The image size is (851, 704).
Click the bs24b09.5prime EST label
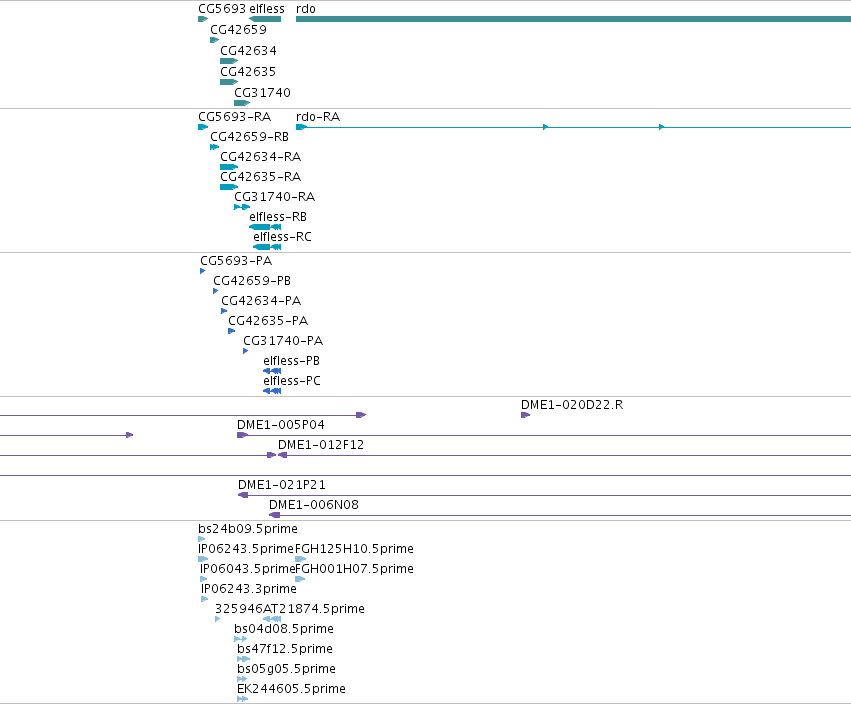(x=248, y=529)
